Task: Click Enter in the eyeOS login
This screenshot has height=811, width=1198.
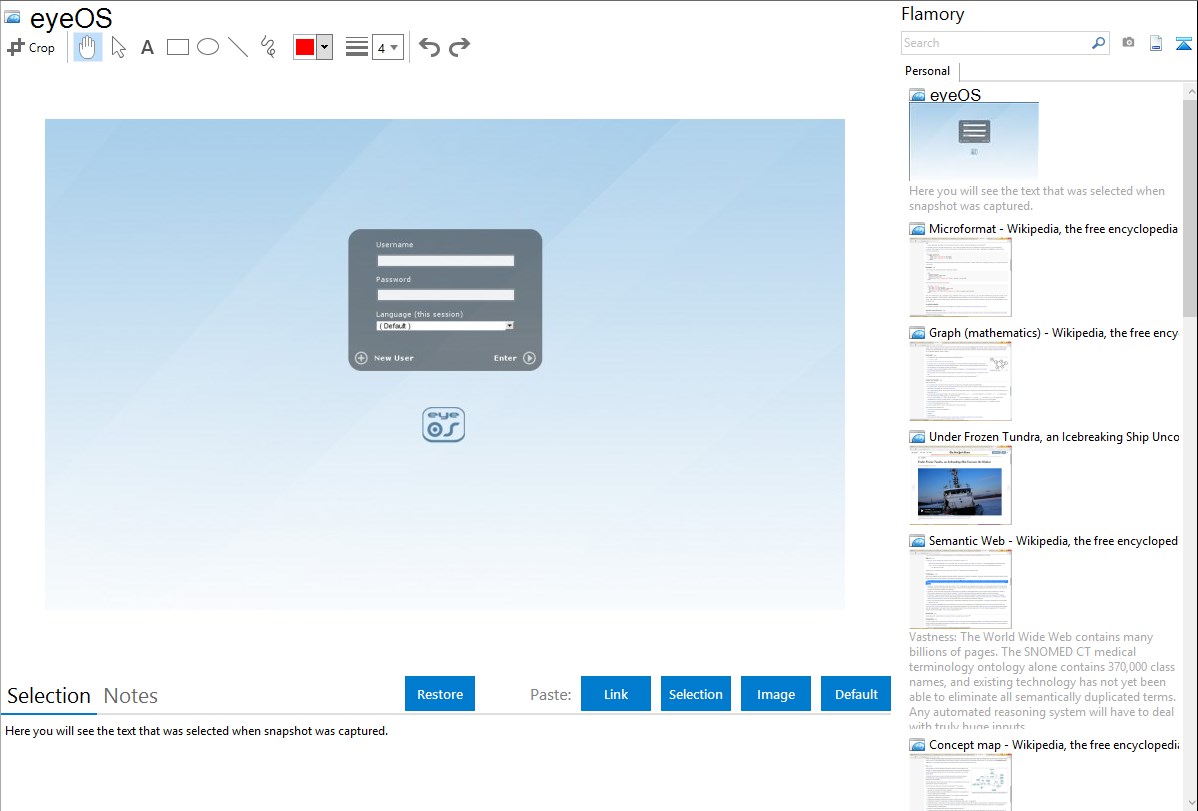Action: coord(515,358)
